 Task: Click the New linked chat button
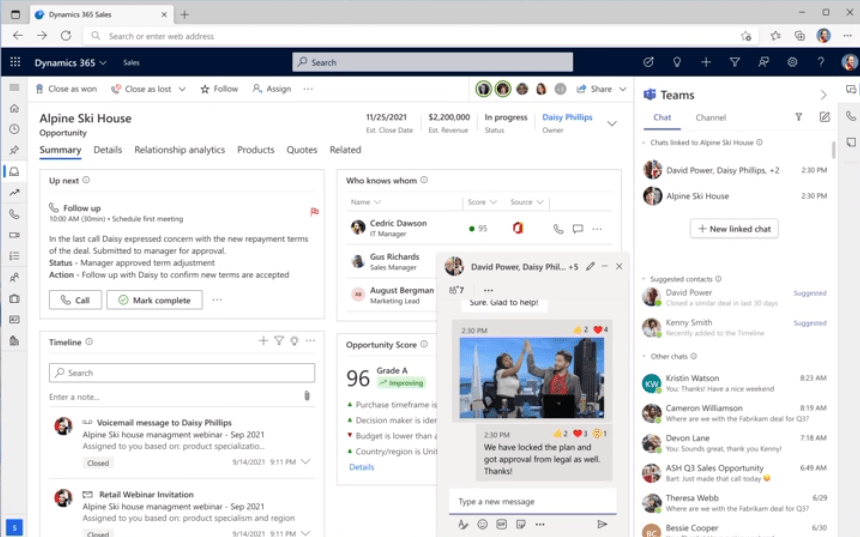coord(734,229)
